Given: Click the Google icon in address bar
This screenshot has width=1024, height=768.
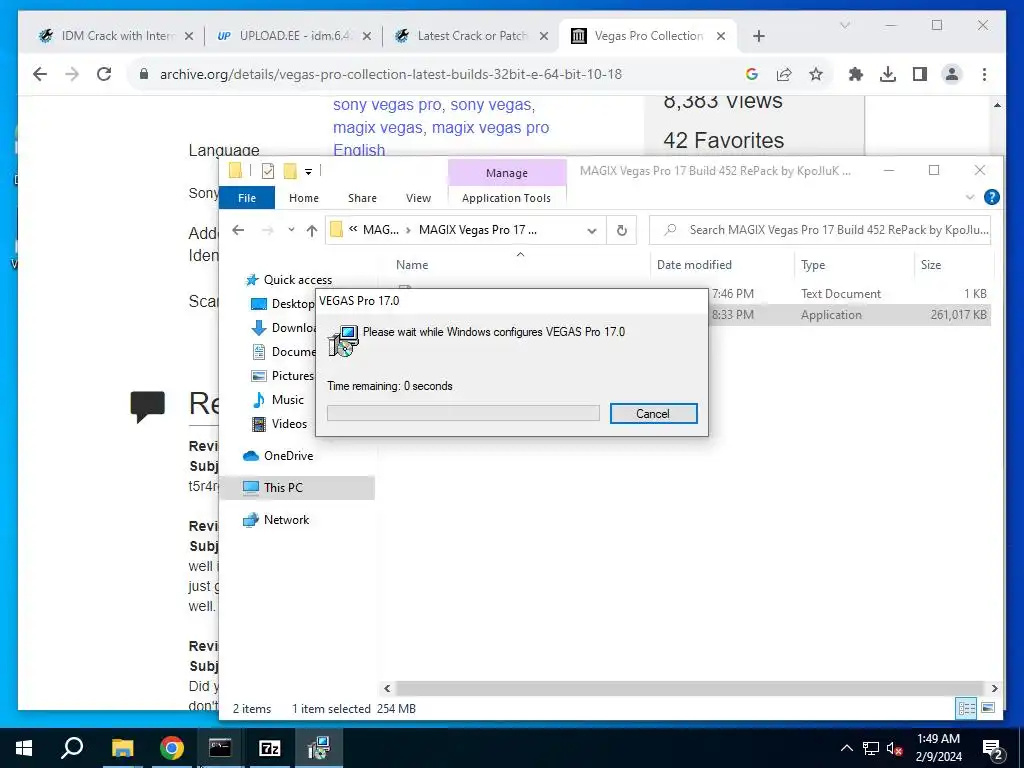Looking at the screenshot, I should coord(752,74).
